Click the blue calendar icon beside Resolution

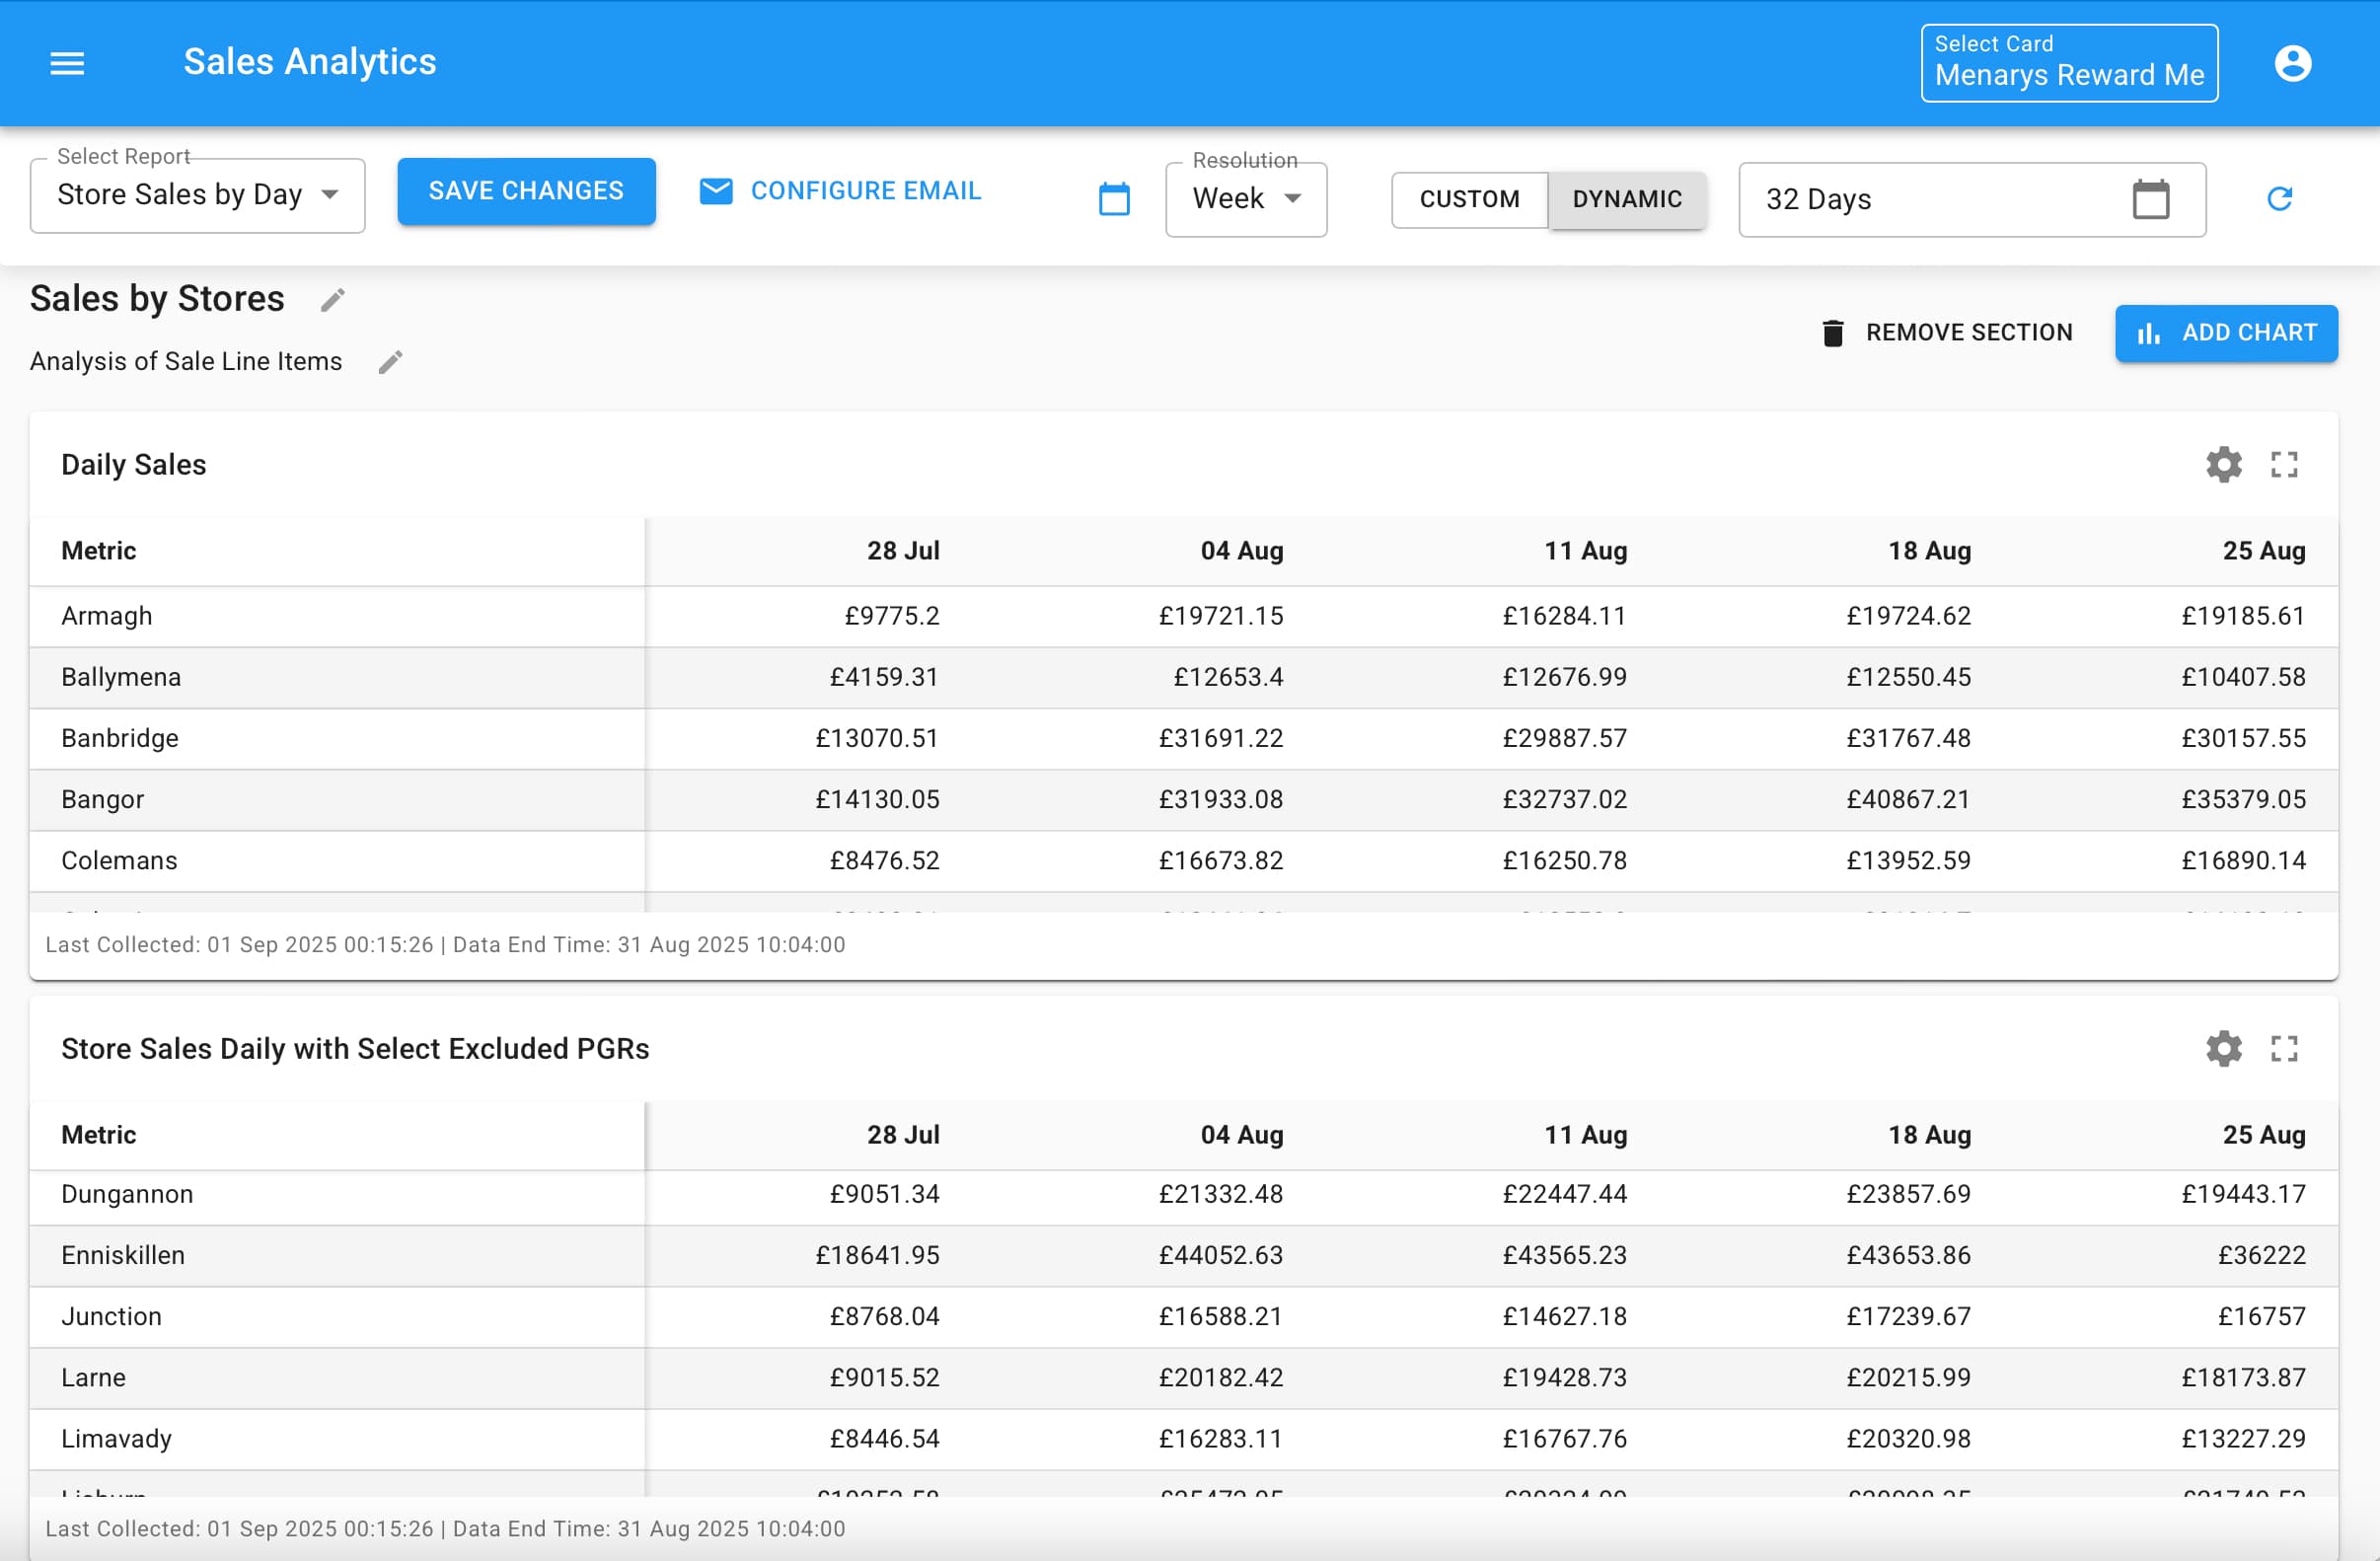[1114, 199]
